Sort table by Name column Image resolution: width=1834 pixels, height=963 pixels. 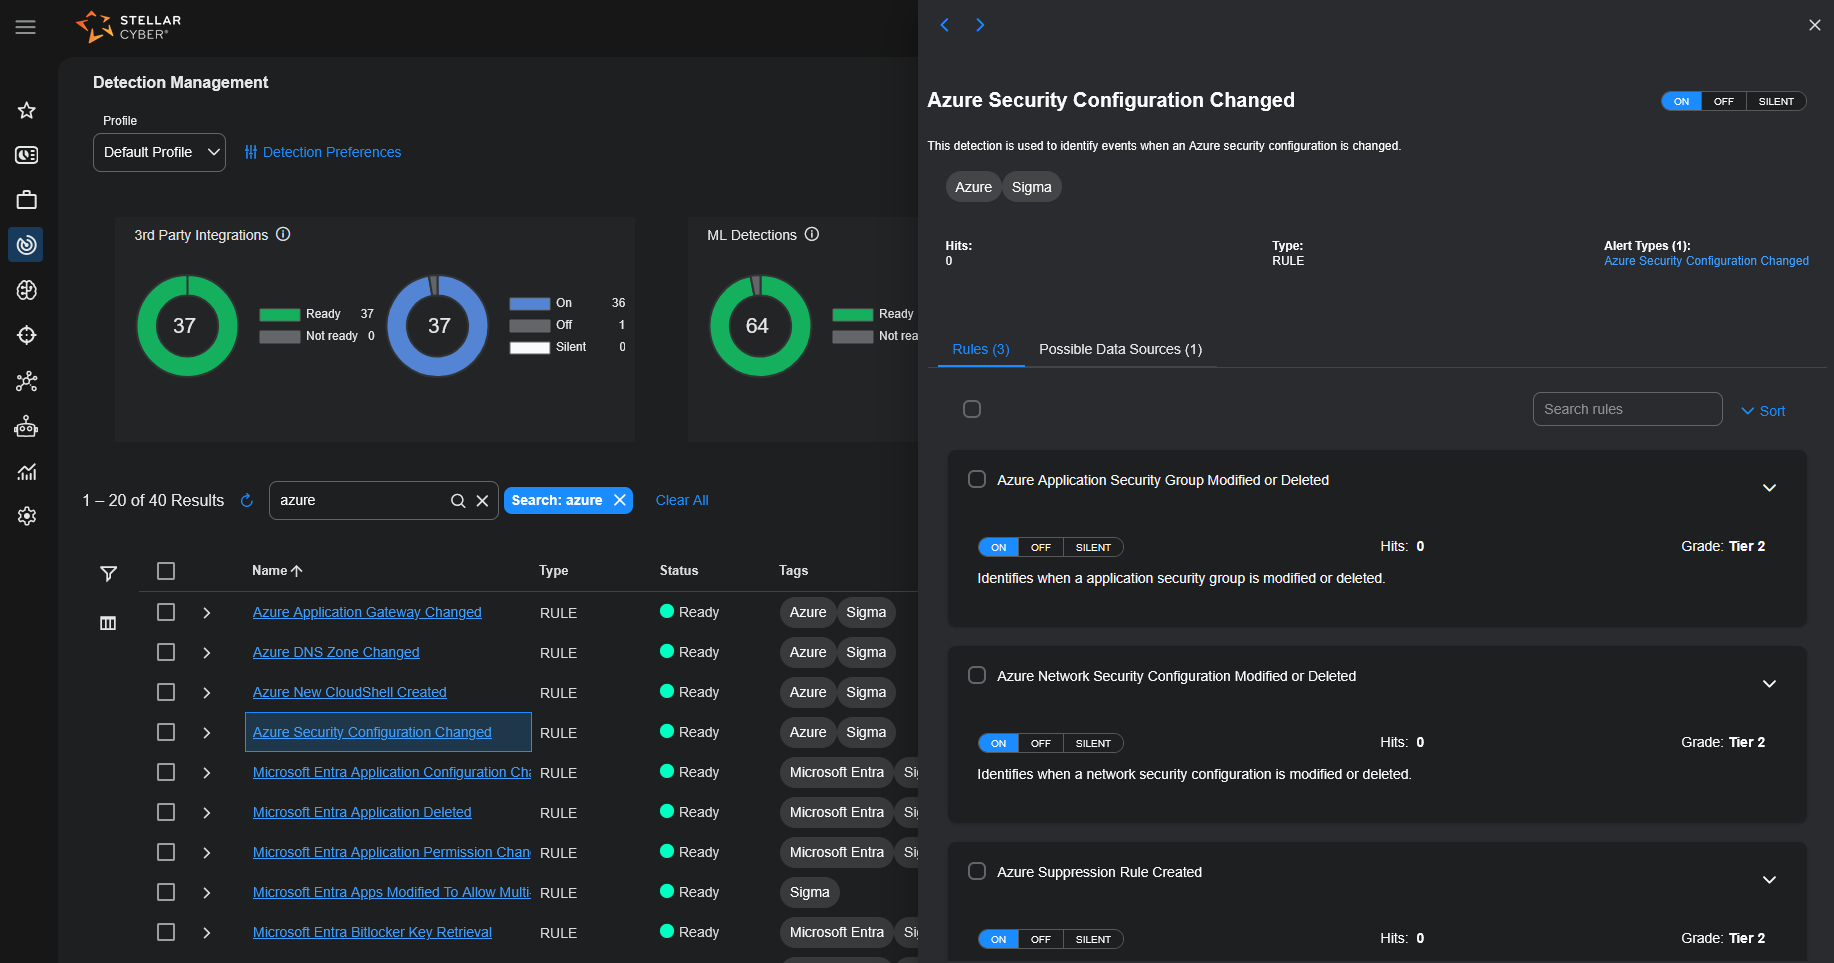coord(277,571)
